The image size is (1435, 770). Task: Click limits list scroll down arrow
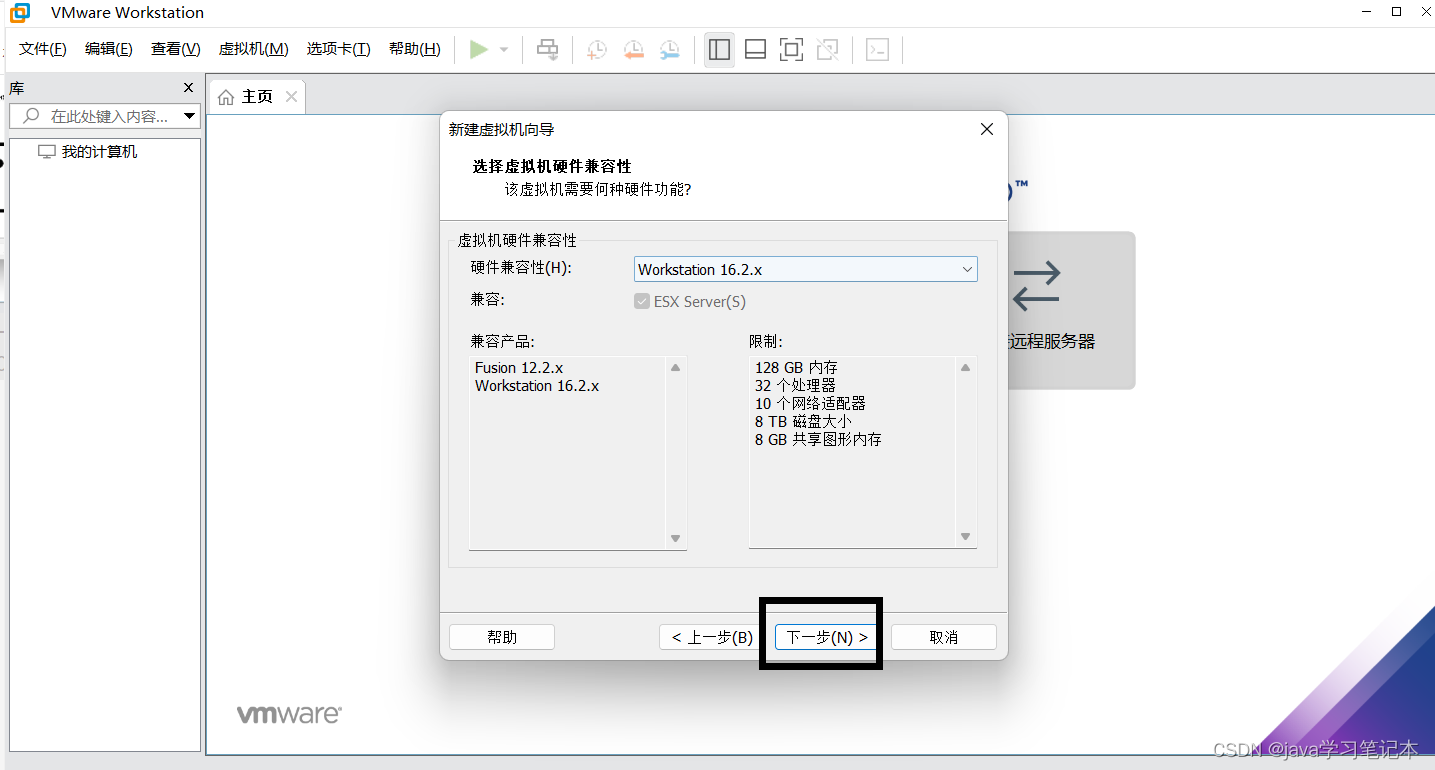tap(966, 537)
